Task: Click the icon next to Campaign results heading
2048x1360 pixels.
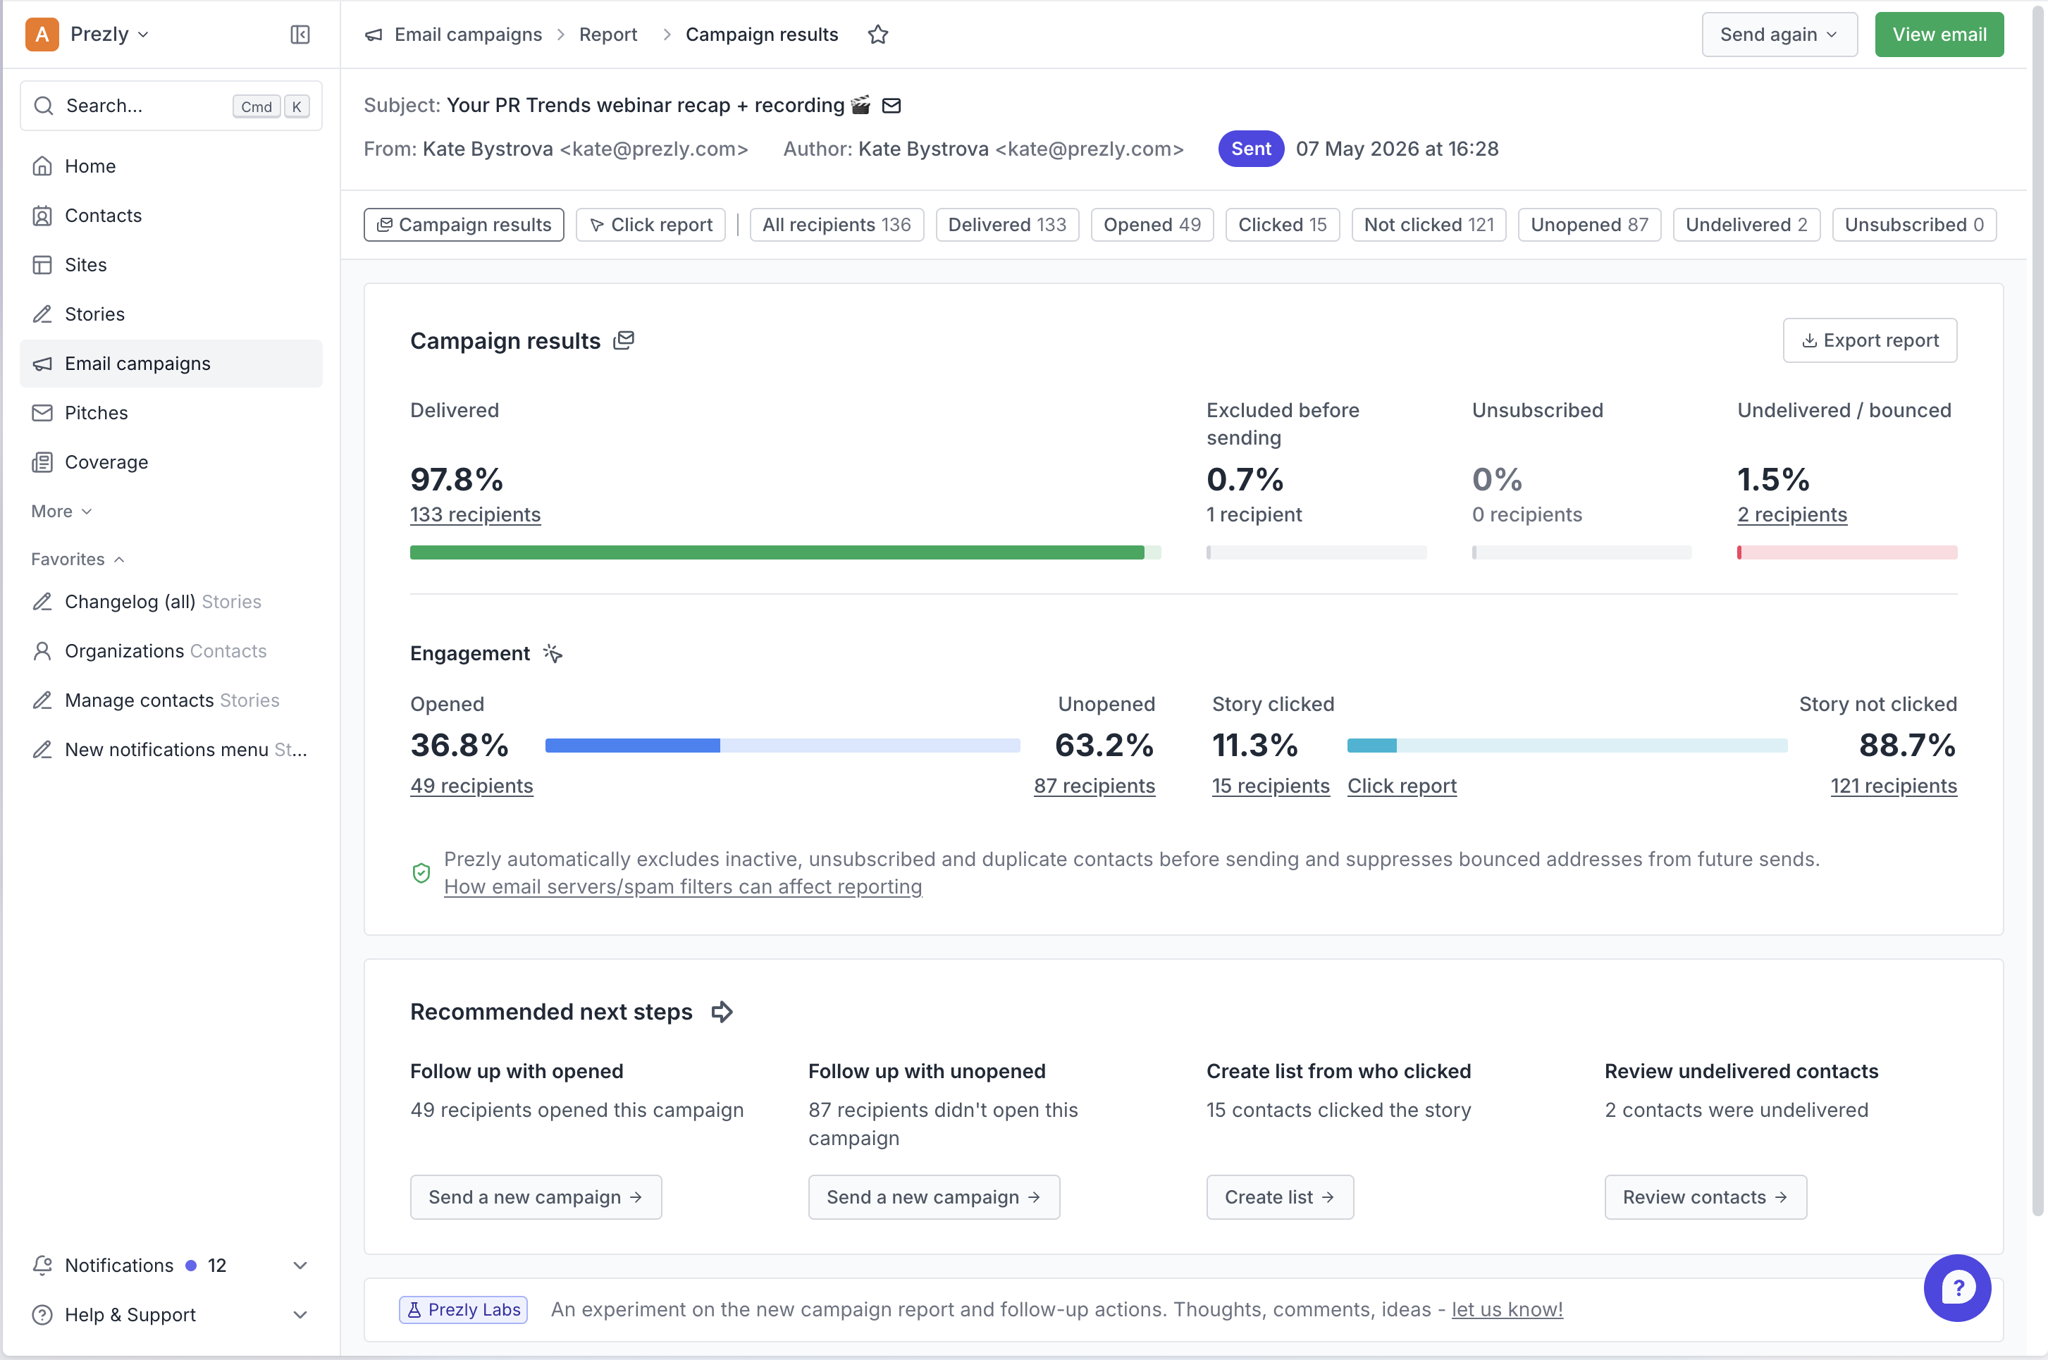Action: (624, 340)
